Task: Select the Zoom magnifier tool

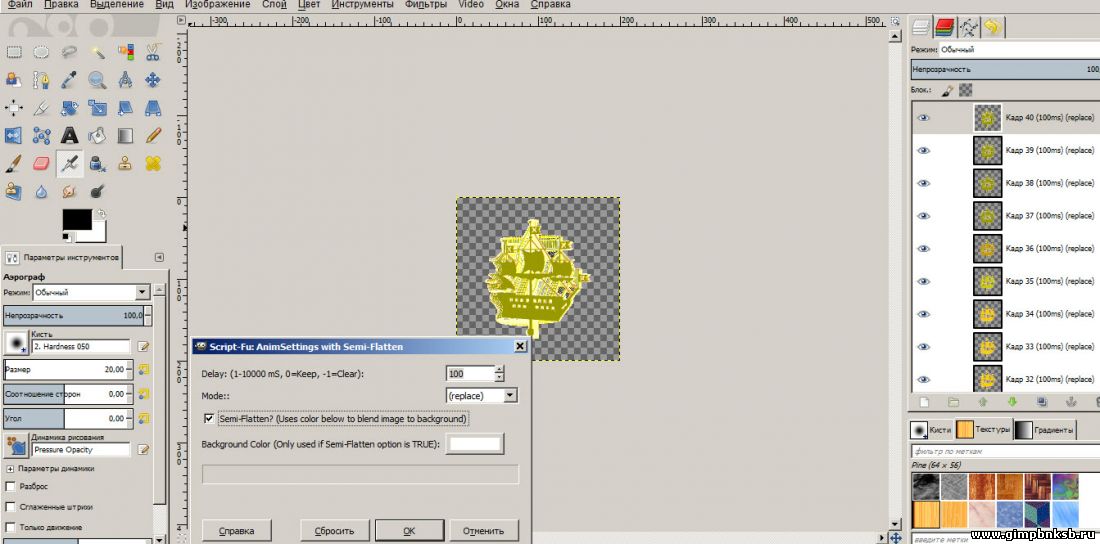Action: (x=97, y=80)
